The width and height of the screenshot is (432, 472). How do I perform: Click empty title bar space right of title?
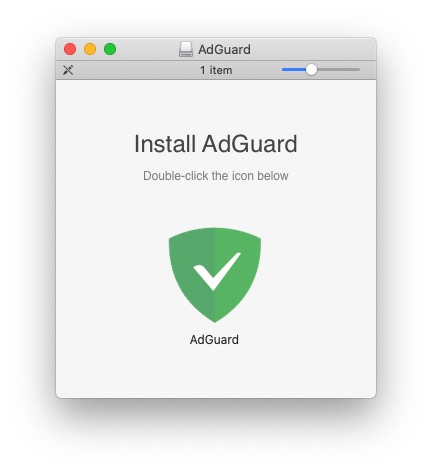(x=313, y=49)
